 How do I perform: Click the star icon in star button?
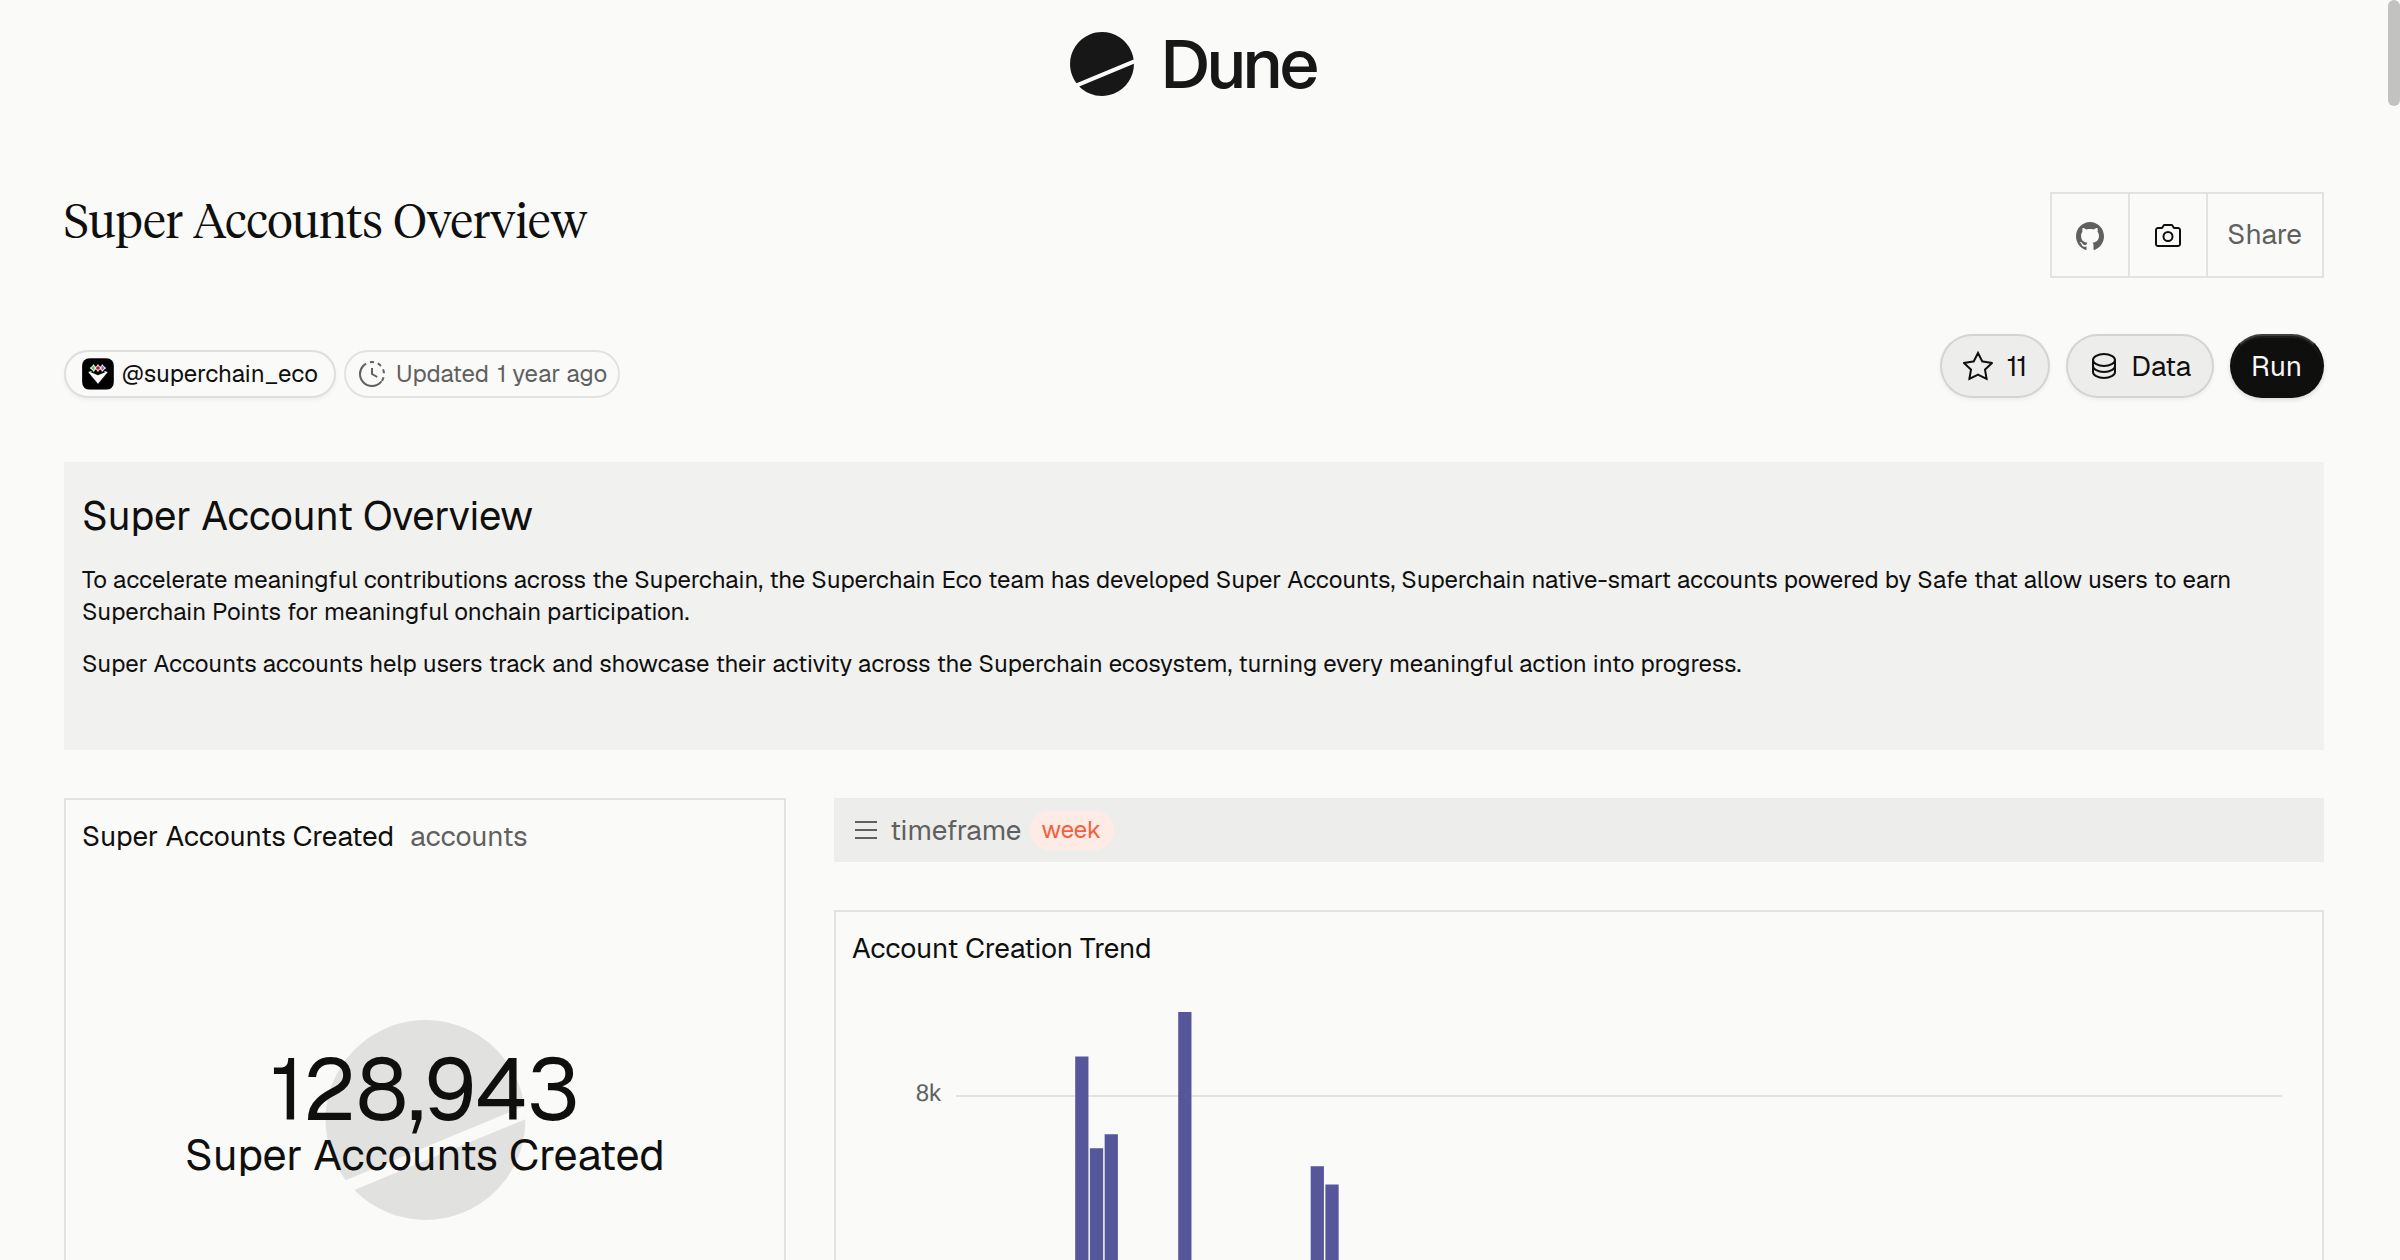[1978, 366]
